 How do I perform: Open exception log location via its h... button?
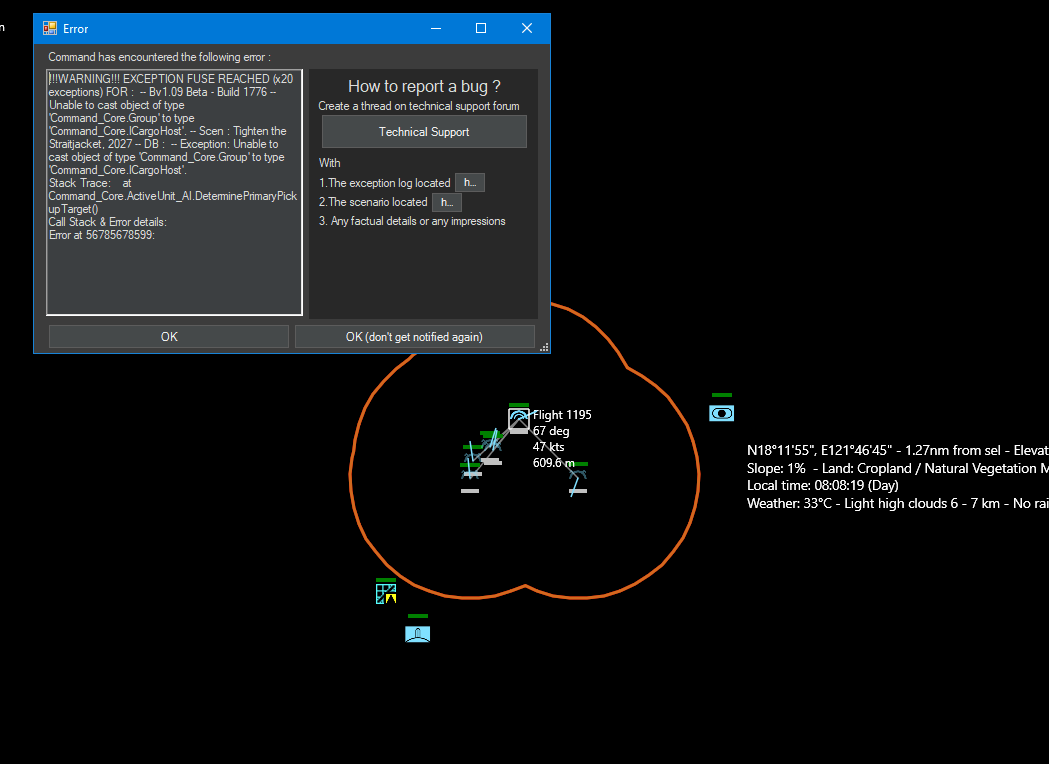470,183
